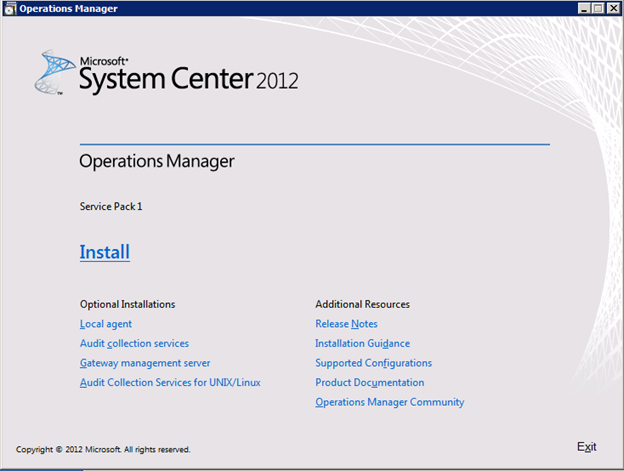Image resolution: width=624 pixels, height=471 pixels.
Task: Click Exit to leave setup
Action: click(x=587, y=447)
